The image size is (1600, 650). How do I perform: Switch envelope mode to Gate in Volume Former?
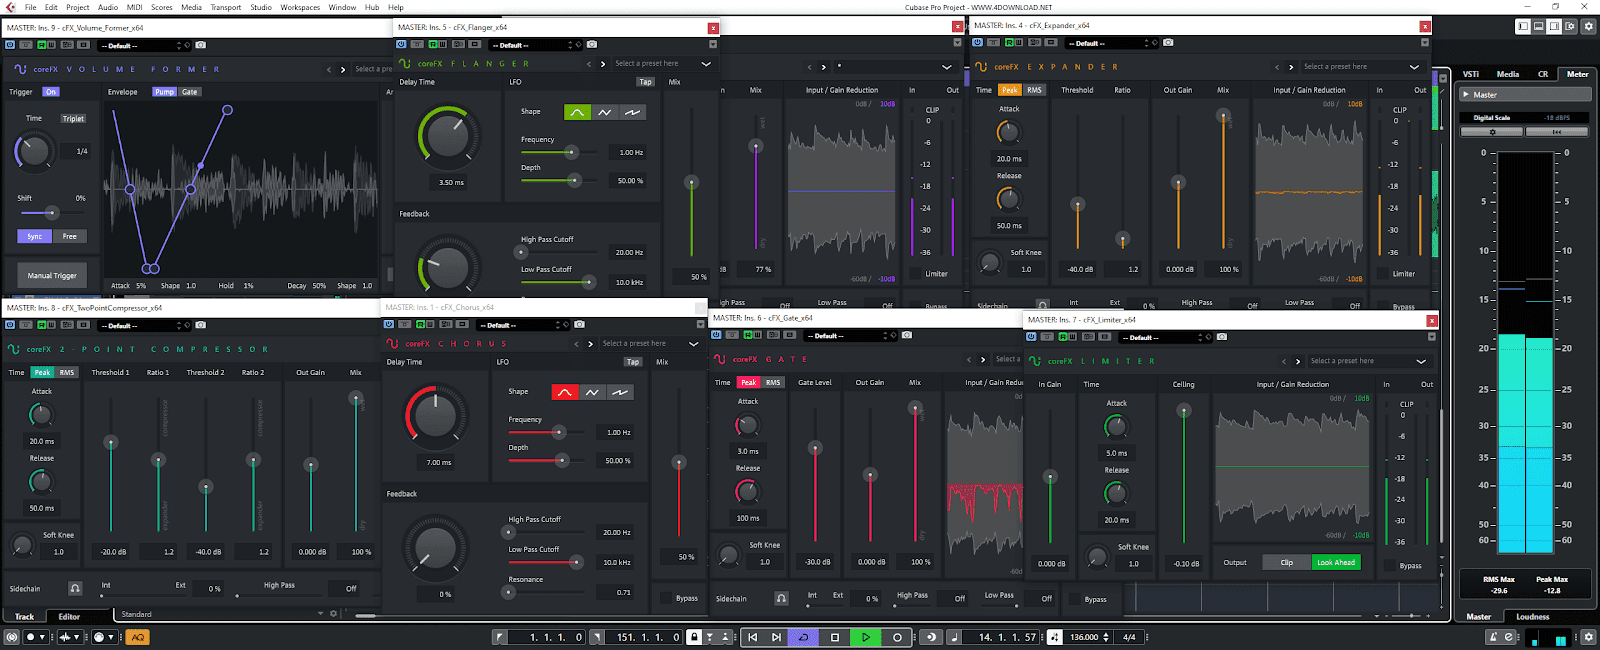point(190,92)
